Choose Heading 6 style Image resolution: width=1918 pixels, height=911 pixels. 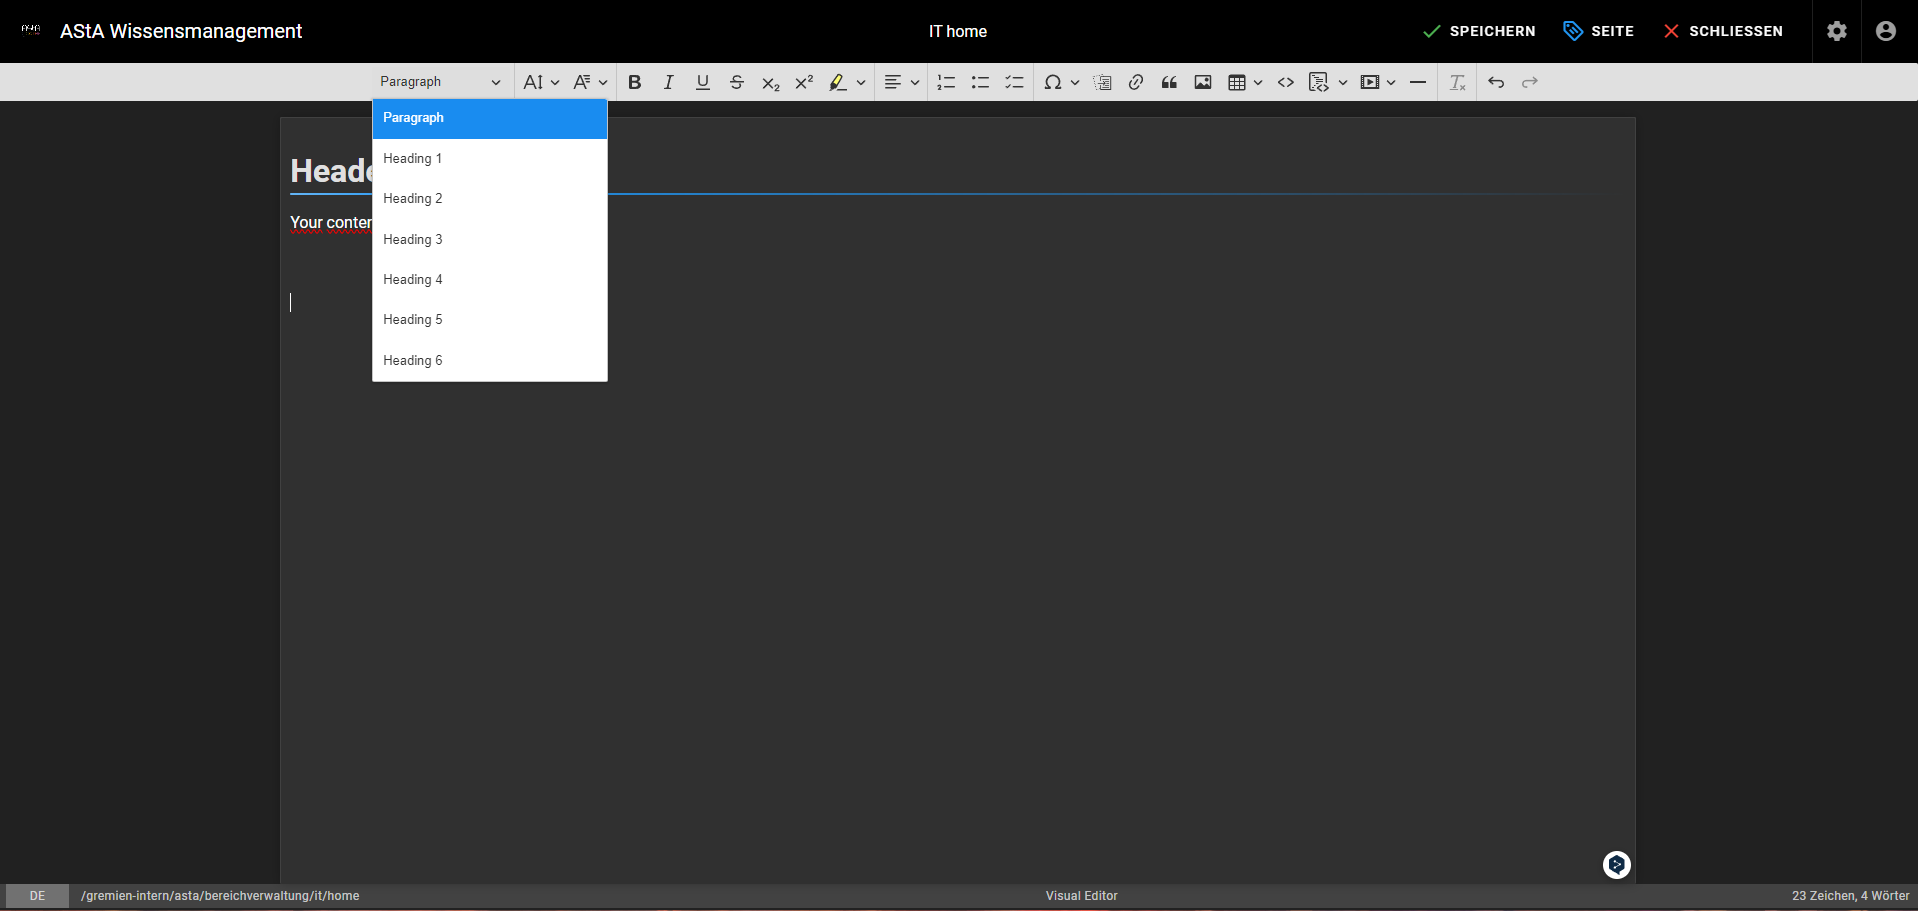(490, 360)
